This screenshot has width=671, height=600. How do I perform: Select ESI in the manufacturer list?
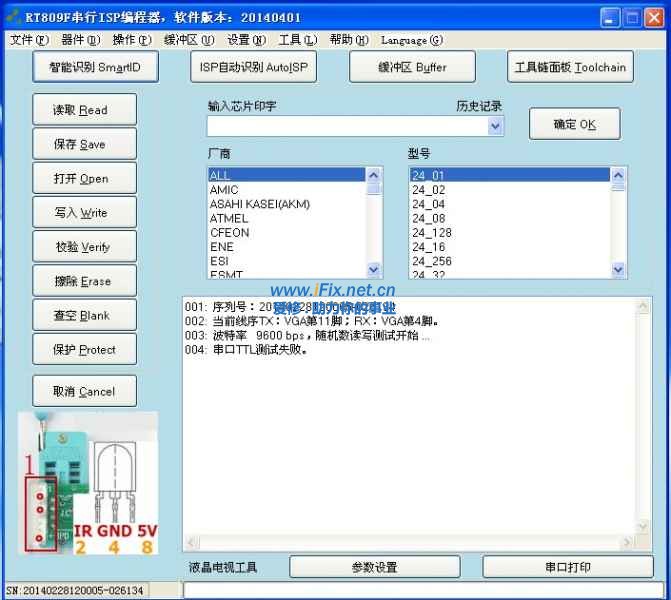coord(287,261)
